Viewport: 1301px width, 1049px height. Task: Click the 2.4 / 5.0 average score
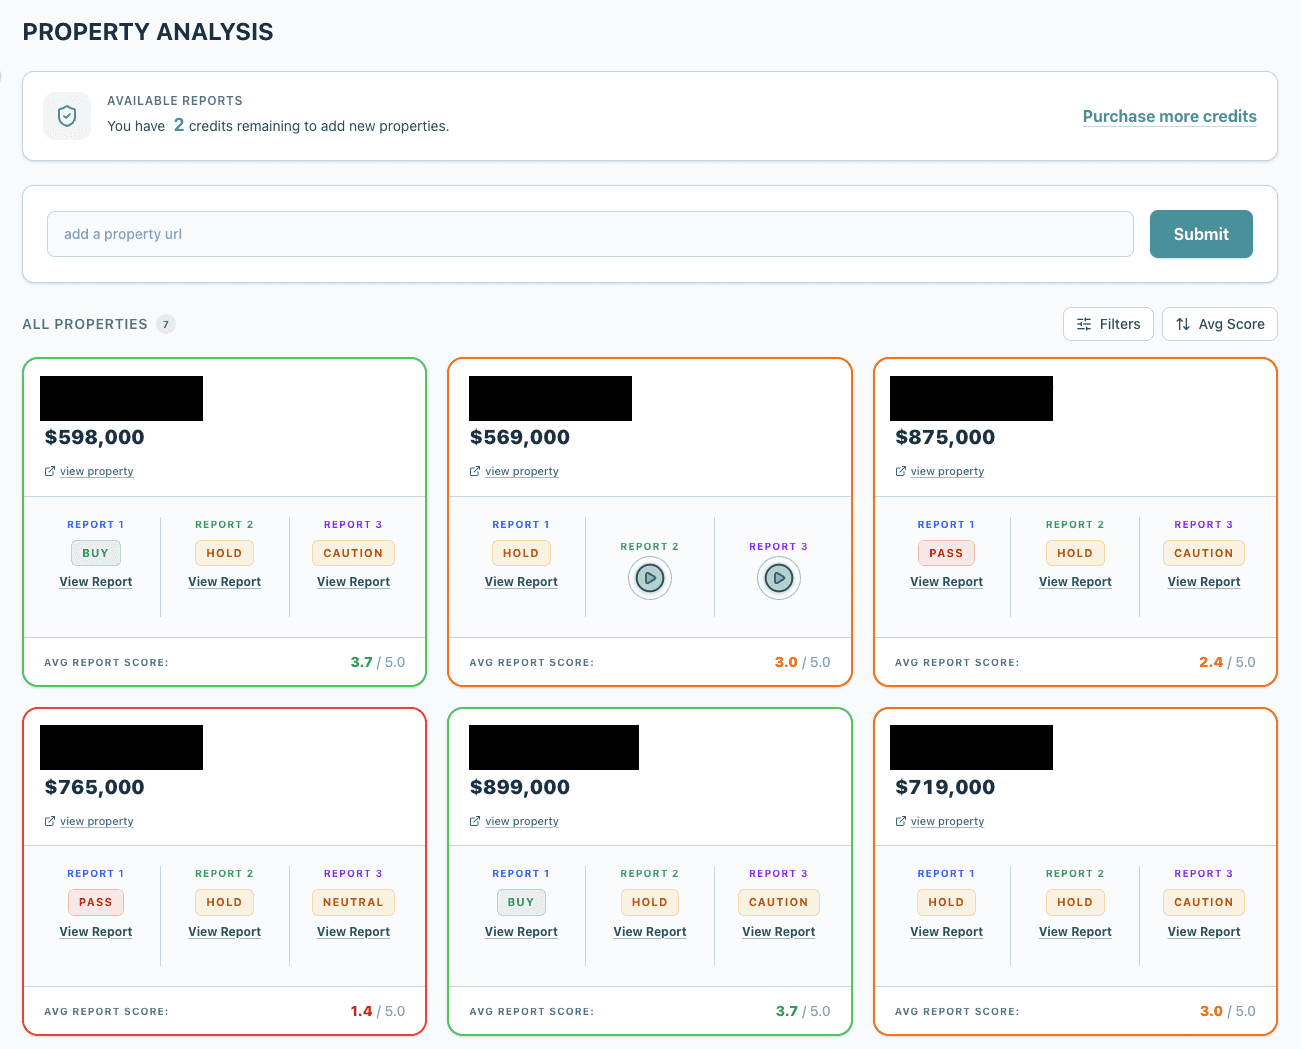click(x=1227, y=662)
